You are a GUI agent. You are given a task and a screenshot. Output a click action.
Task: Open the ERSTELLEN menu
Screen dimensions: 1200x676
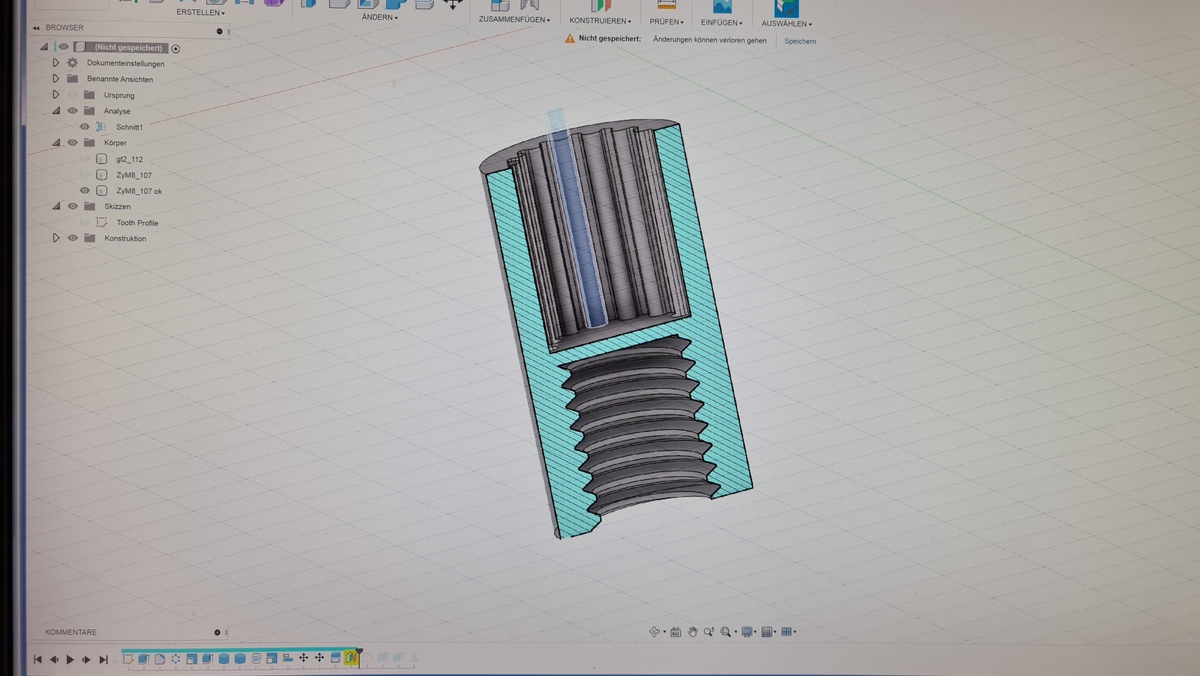pyautogui.click(x=201, y=12)
